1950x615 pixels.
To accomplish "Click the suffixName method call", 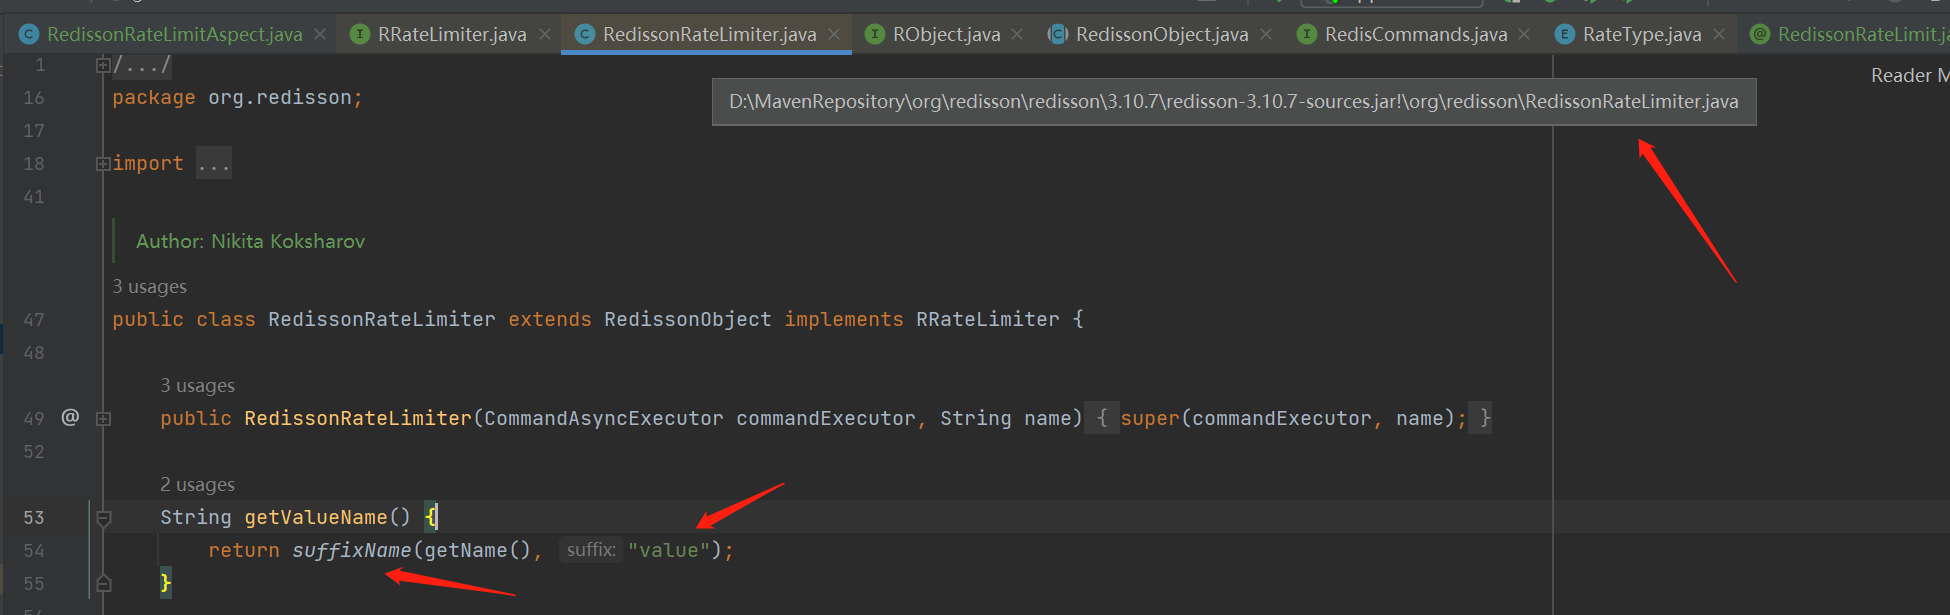I will pos(352,550).
